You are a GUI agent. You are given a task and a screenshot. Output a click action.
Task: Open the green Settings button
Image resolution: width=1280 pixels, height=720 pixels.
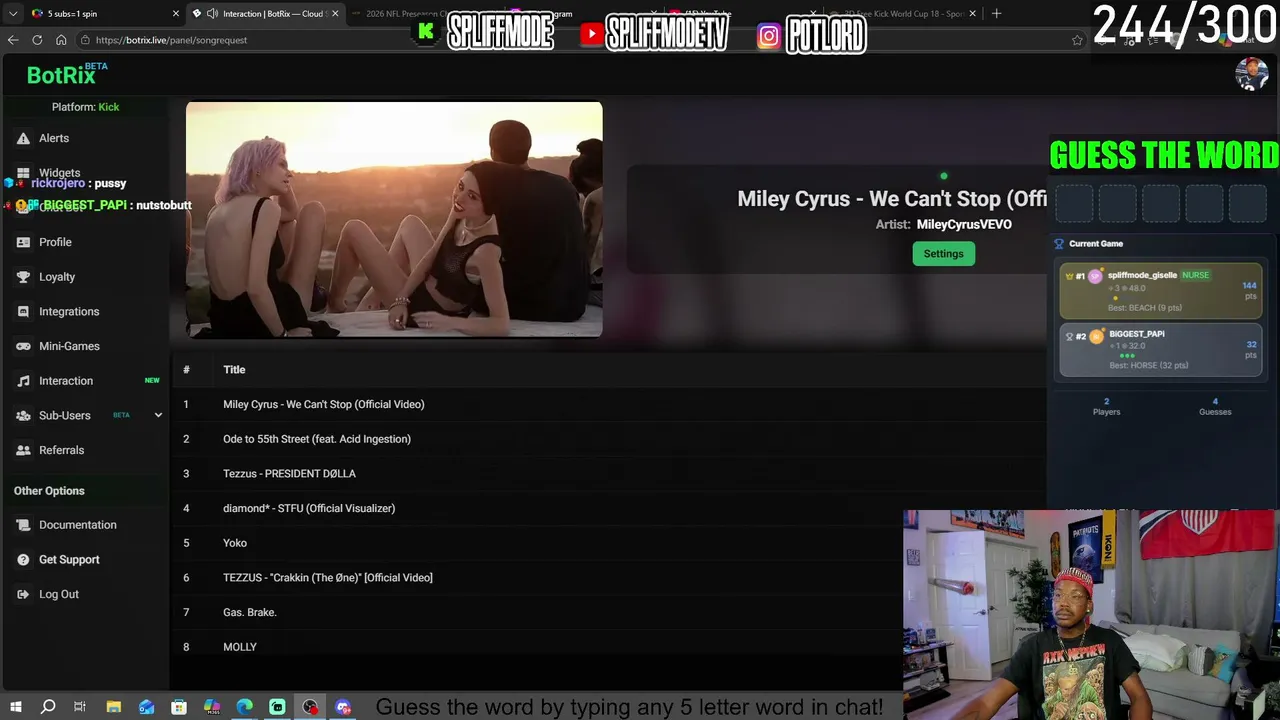tap(943, 254)
